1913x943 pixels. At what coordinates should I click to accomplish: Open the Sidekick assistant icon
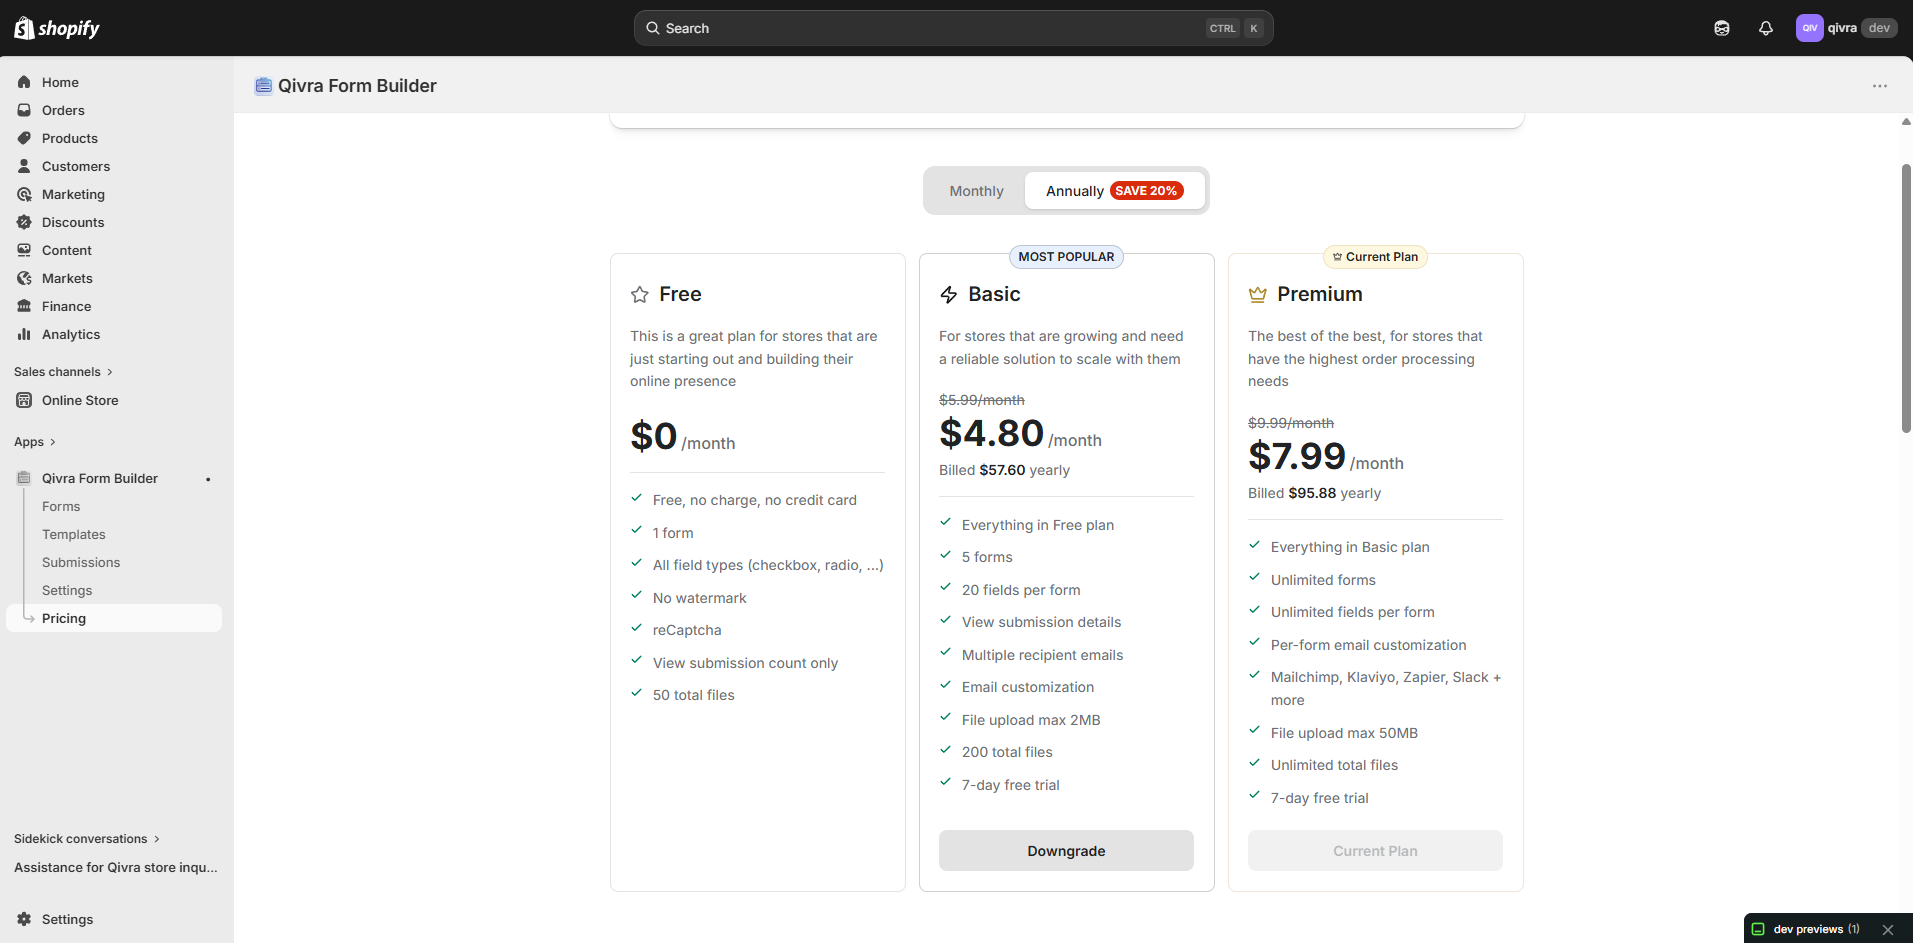[x=1721, y=28]
